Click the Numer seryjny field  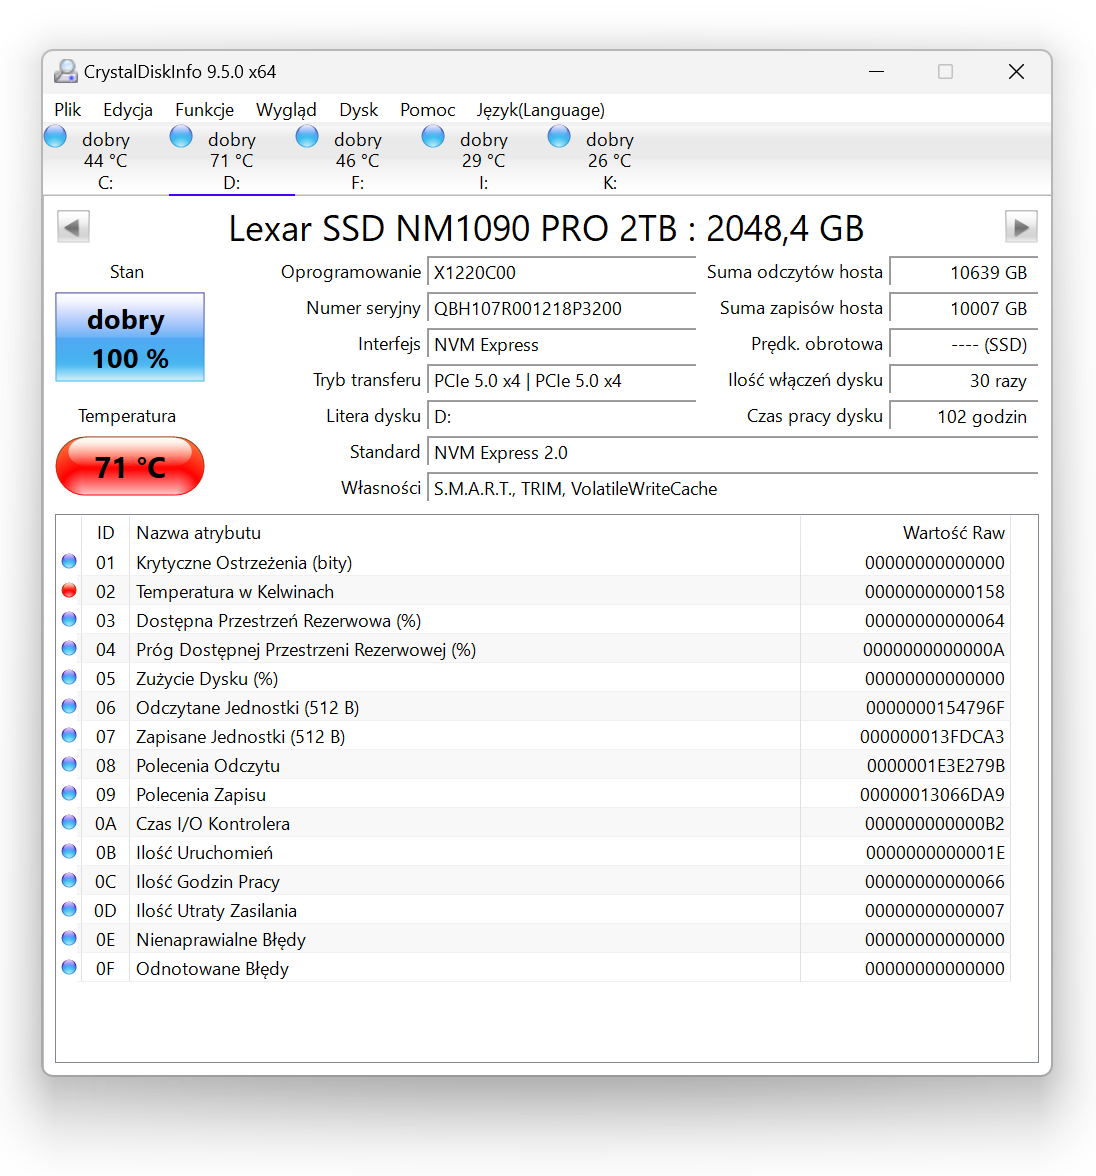pos(561,309)
